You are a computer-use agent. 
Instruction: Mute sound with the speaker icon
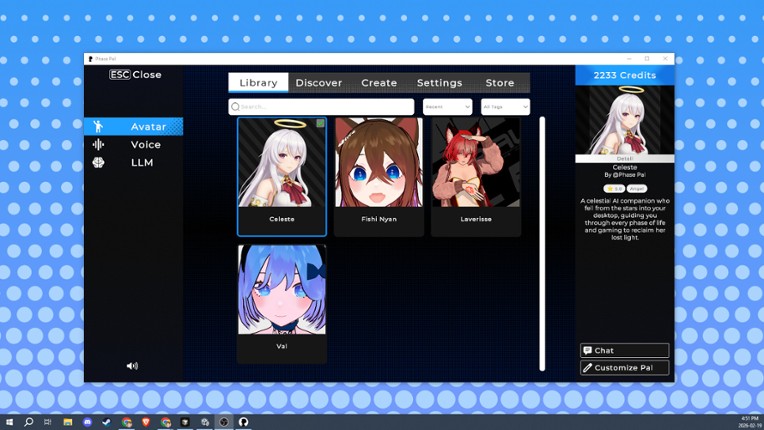(132, 366)
